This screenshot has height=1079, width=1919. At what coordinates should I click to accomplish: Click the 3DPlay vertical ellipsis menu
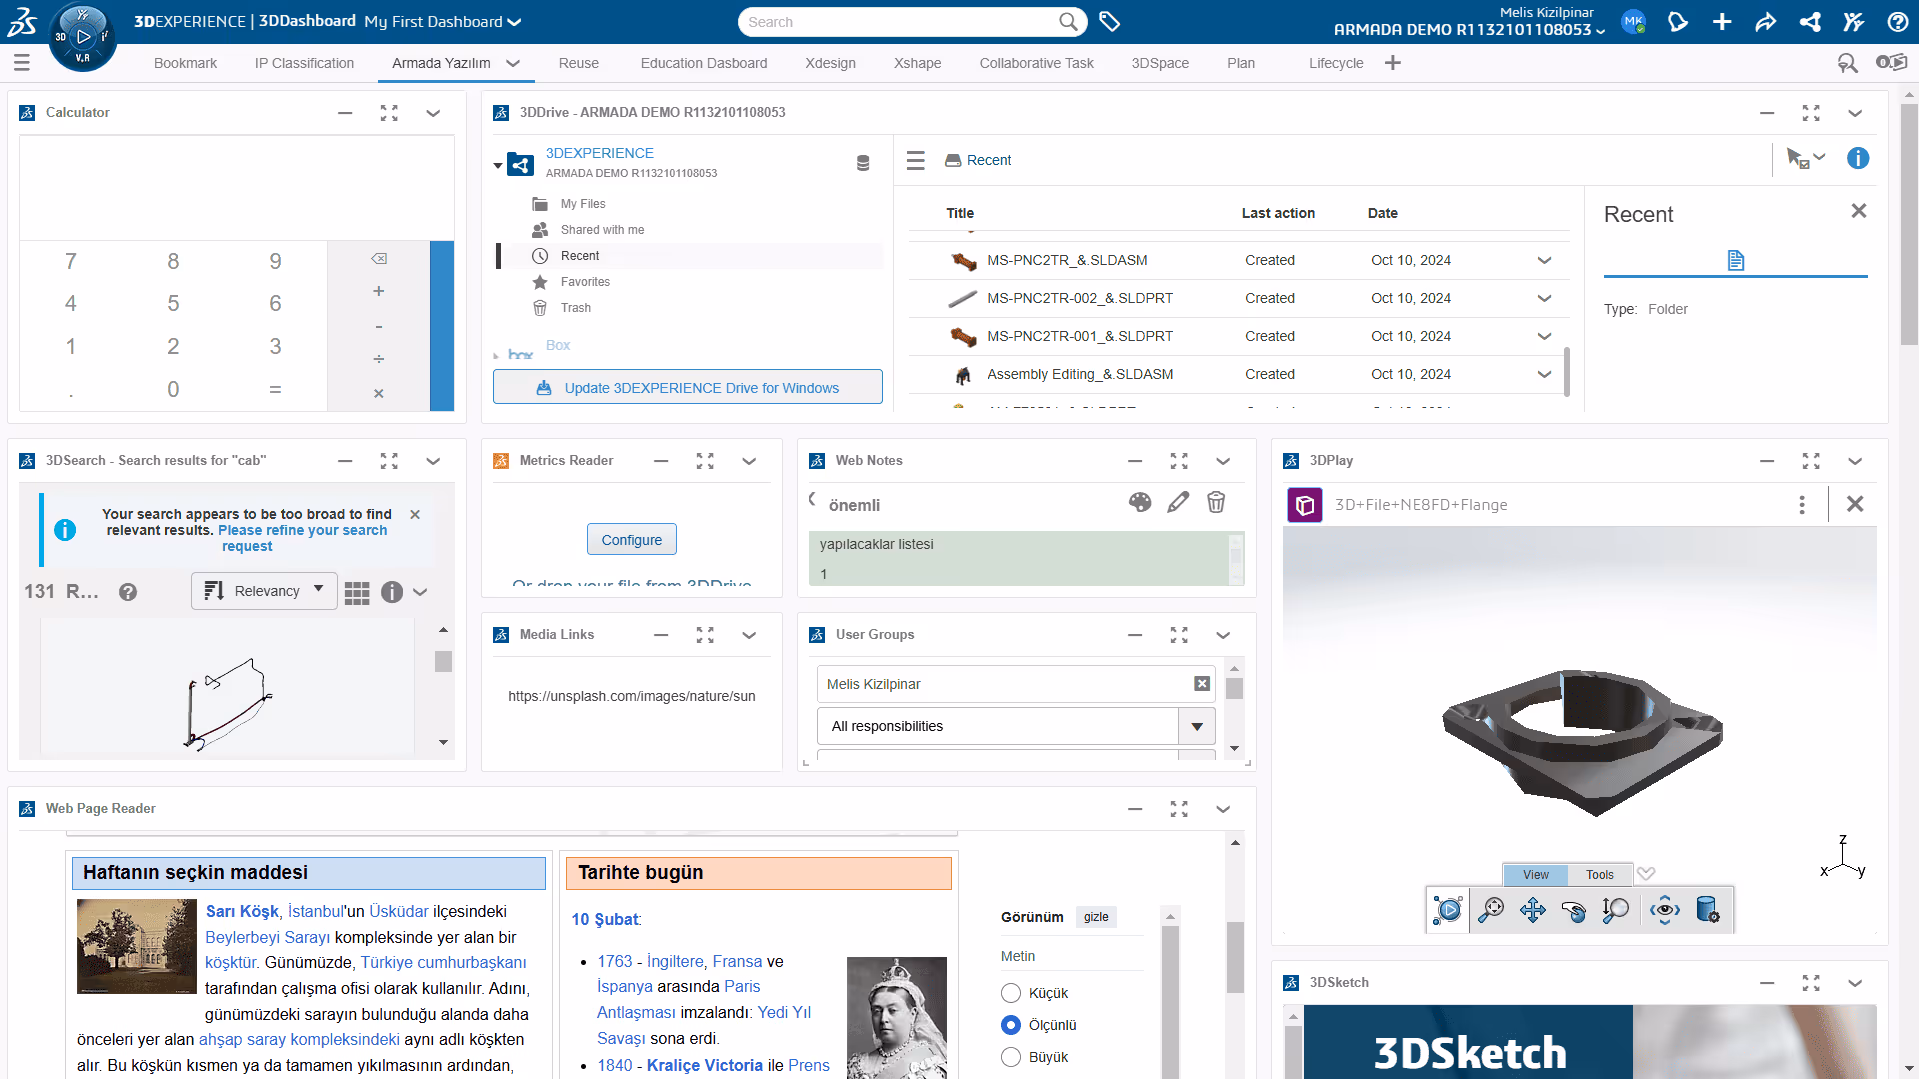click(1802, 505)
